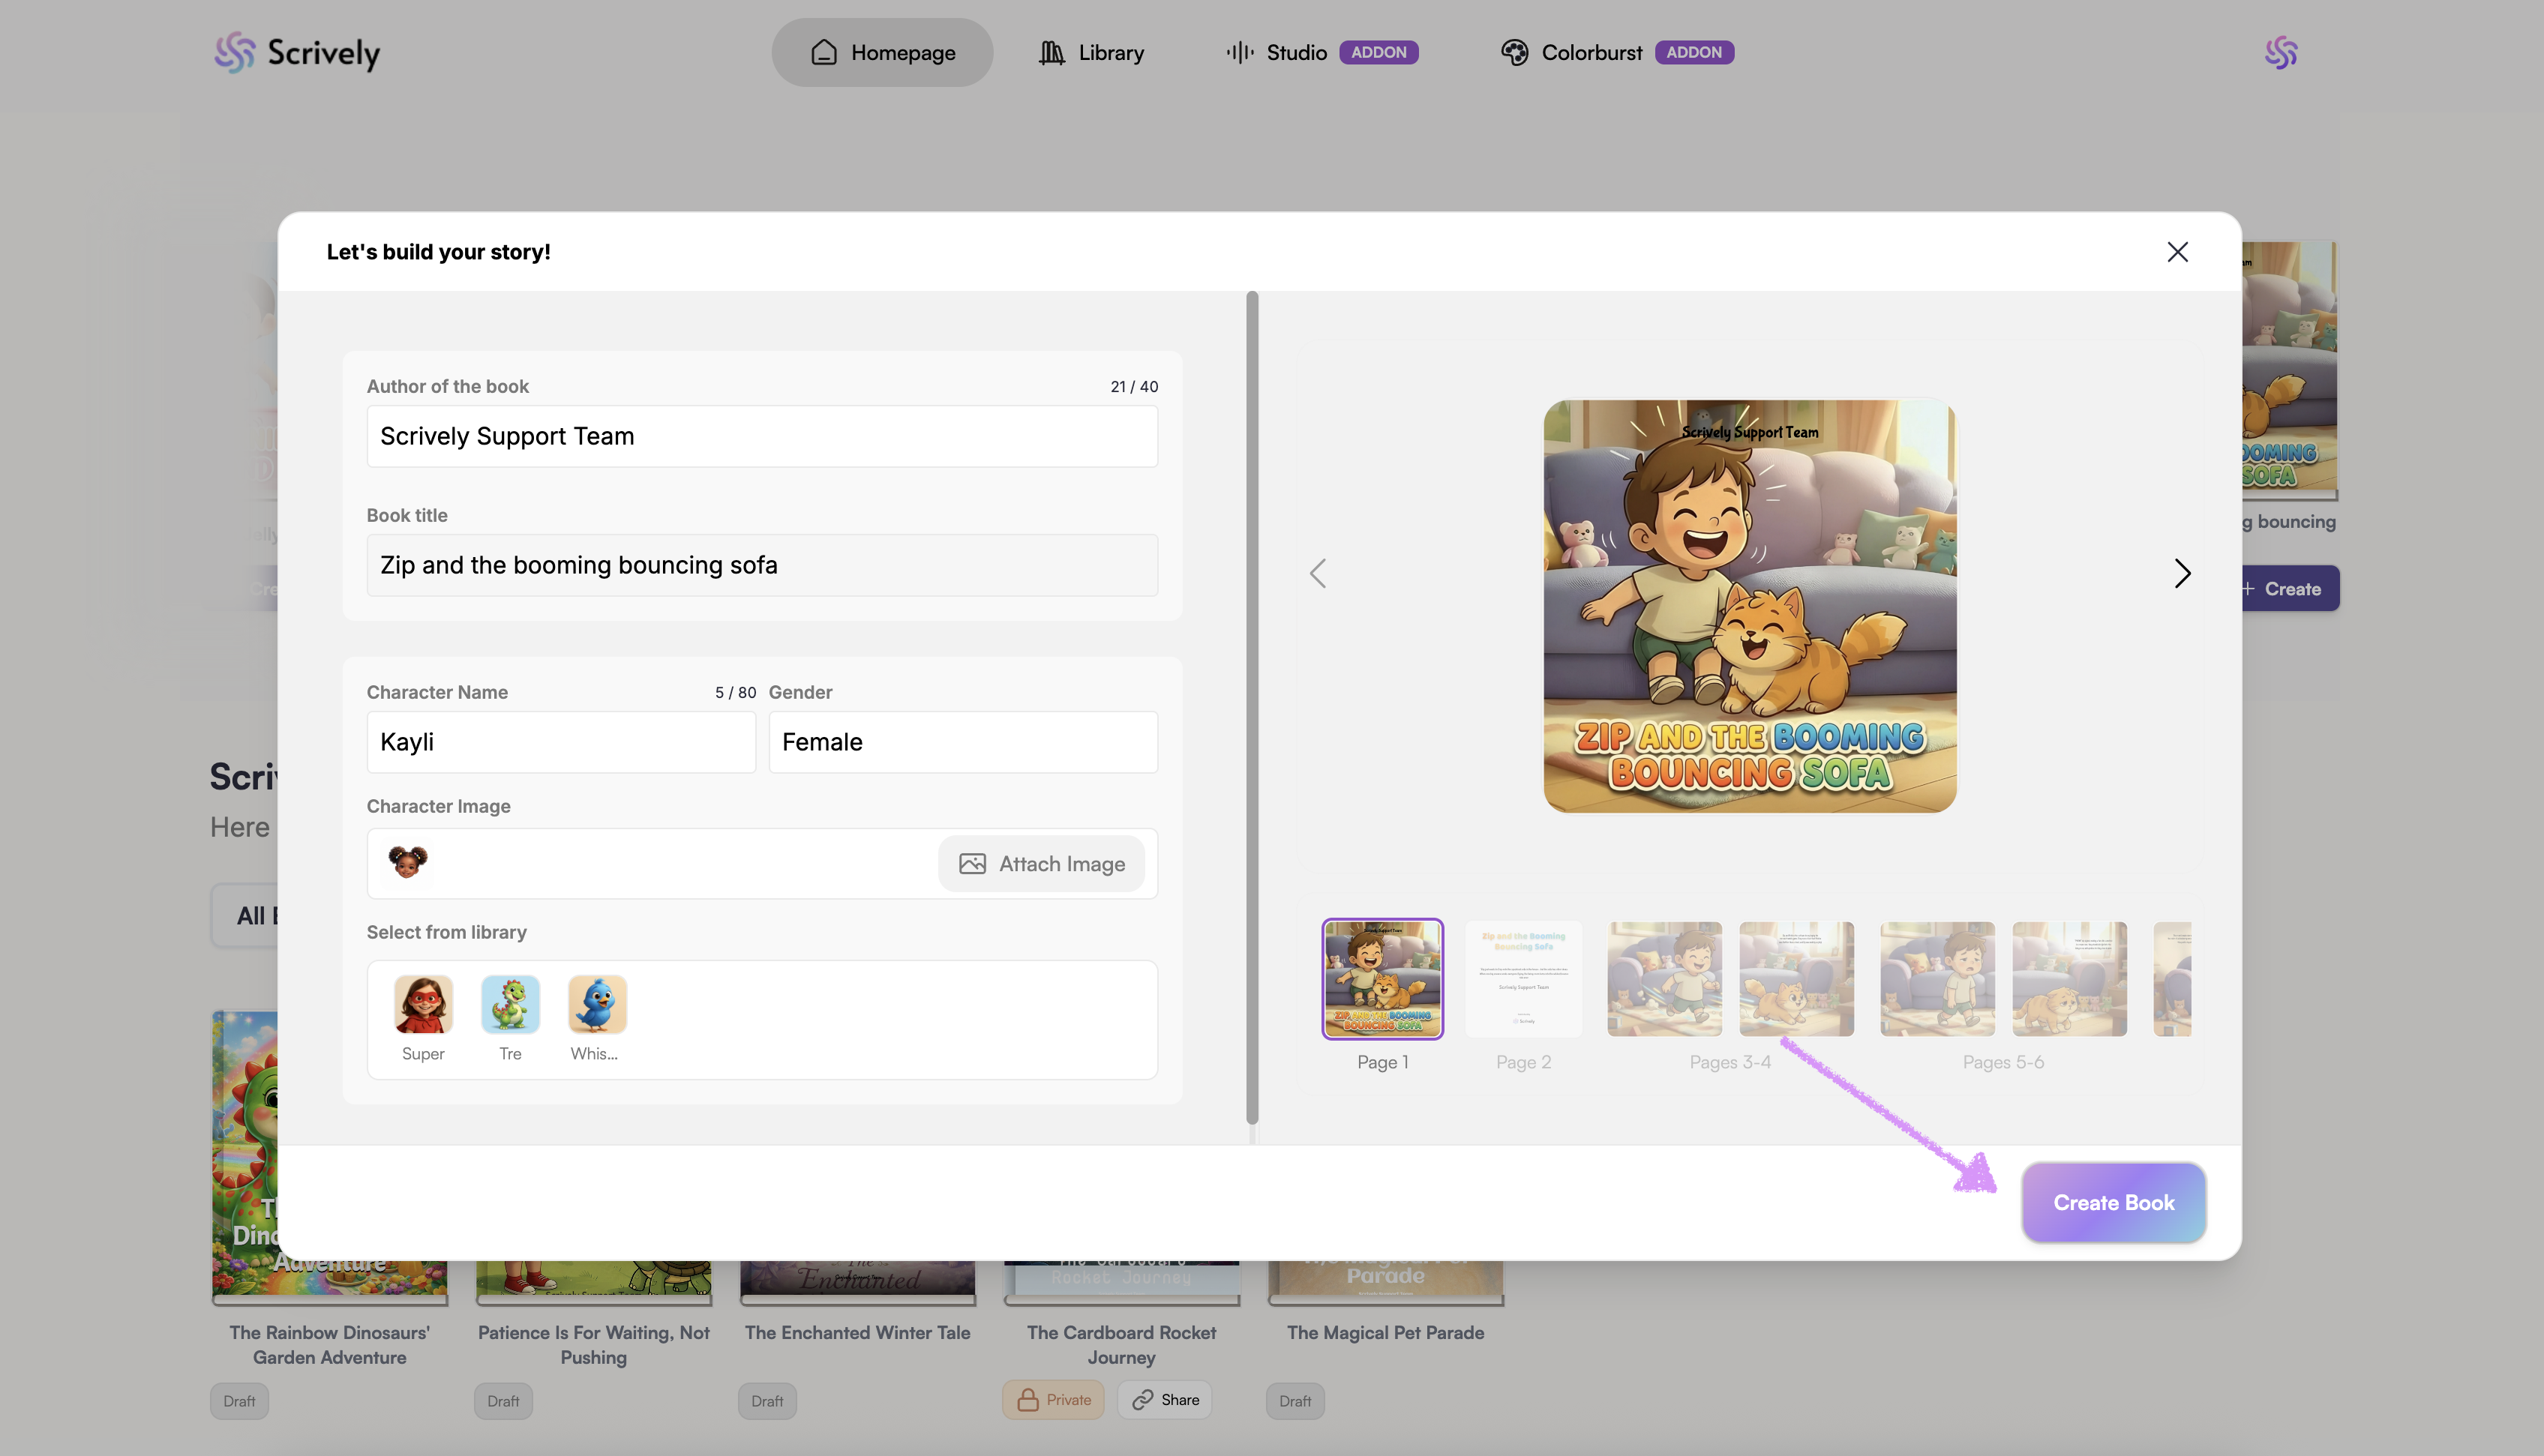Open the Library tab

tap(1091, 52)
